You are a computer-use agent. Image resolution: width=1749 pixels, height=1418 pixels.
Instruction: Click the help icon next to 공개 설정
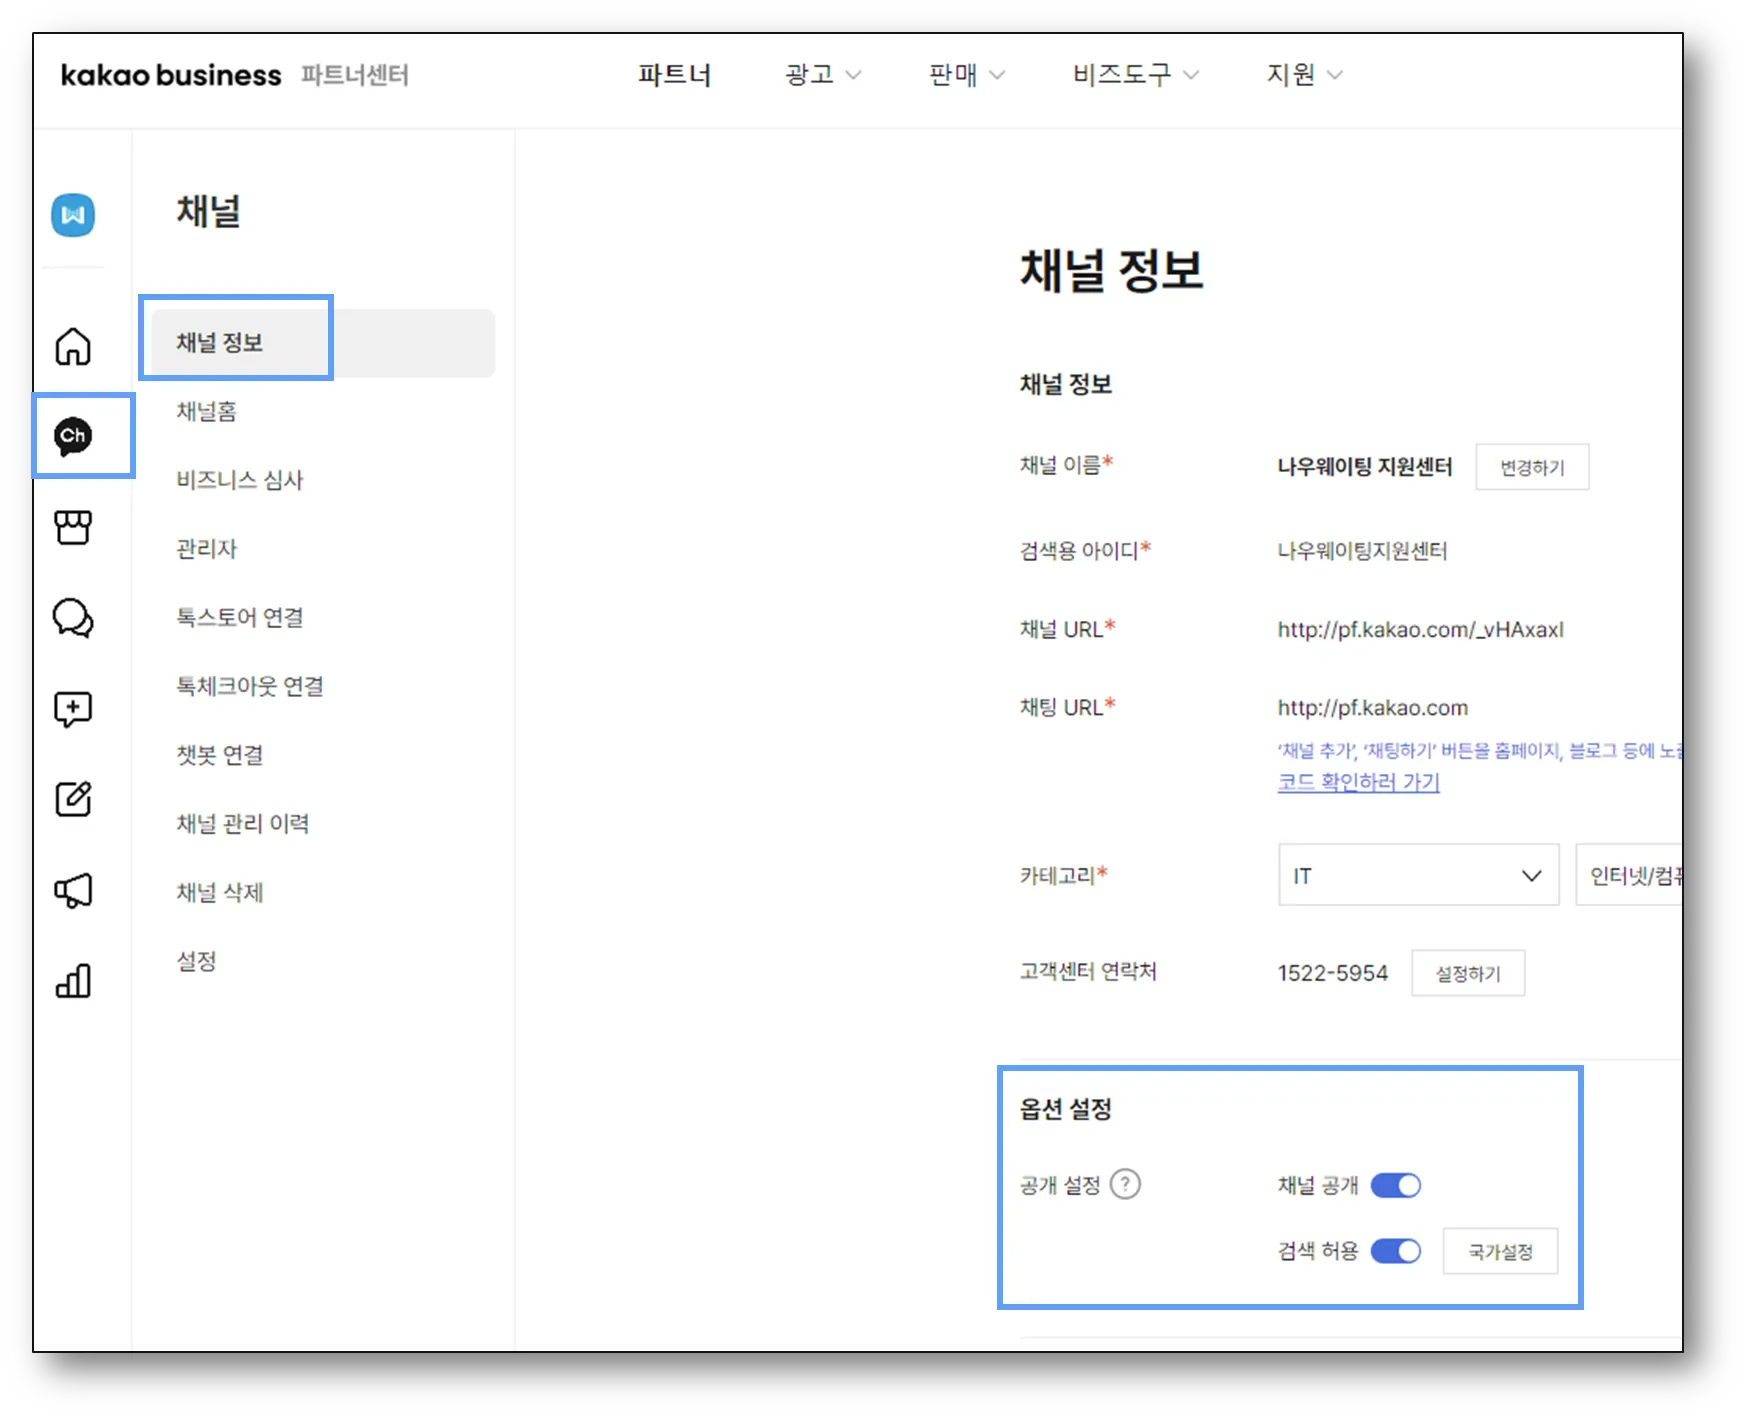[1125, 1184]
